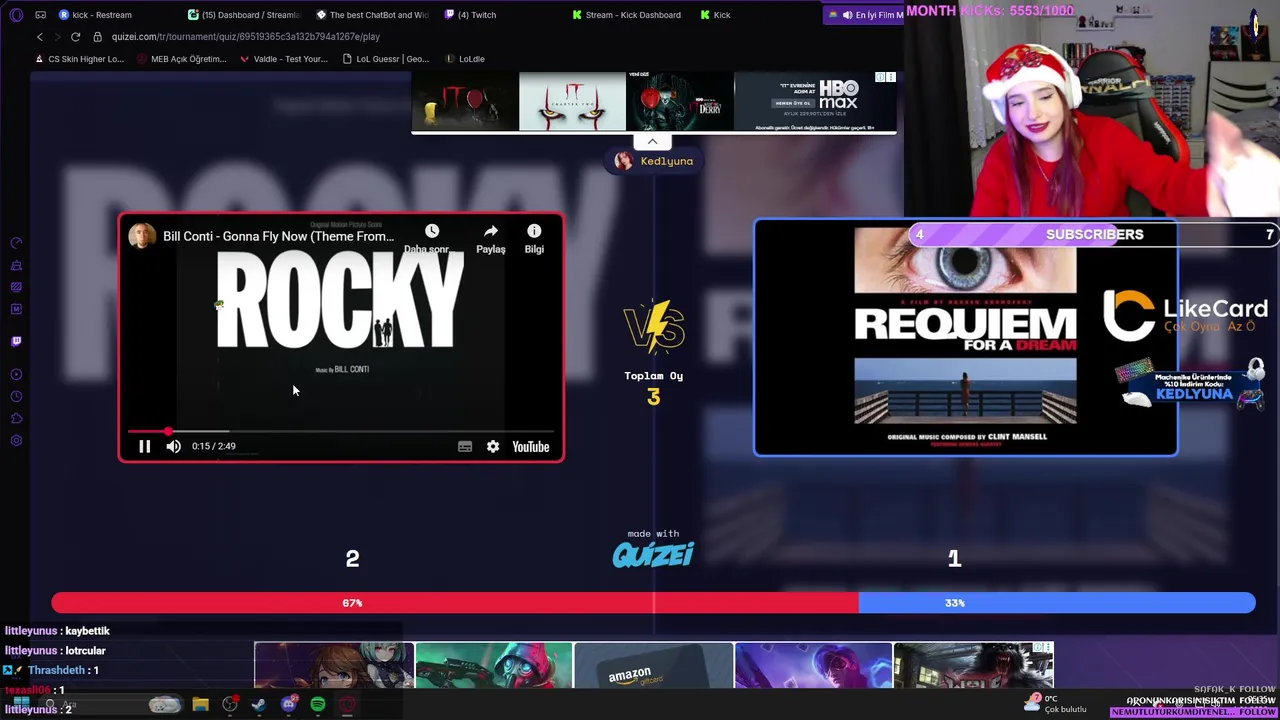Click the Watch Later clock icon
The image size is (1280, 720).
tap(432, 231)
